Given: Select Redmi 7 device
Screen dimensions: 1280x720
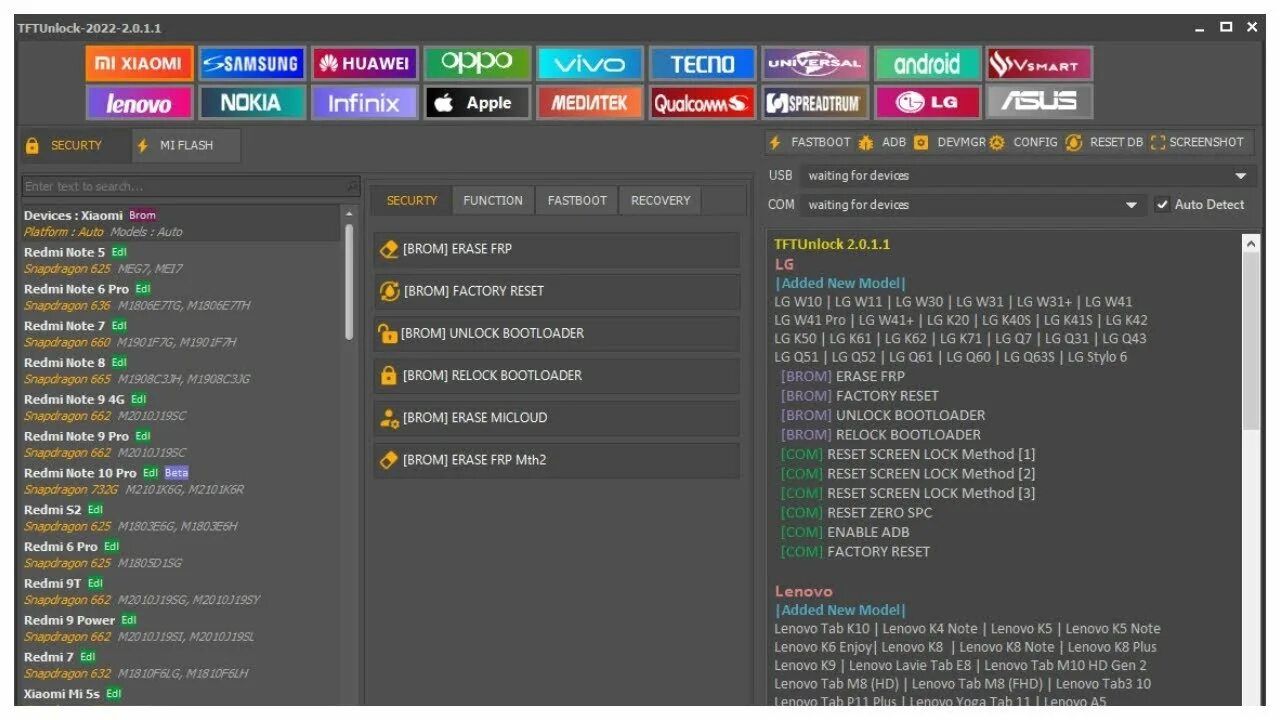Looking at the screenshot, I should tap(182, 665).
